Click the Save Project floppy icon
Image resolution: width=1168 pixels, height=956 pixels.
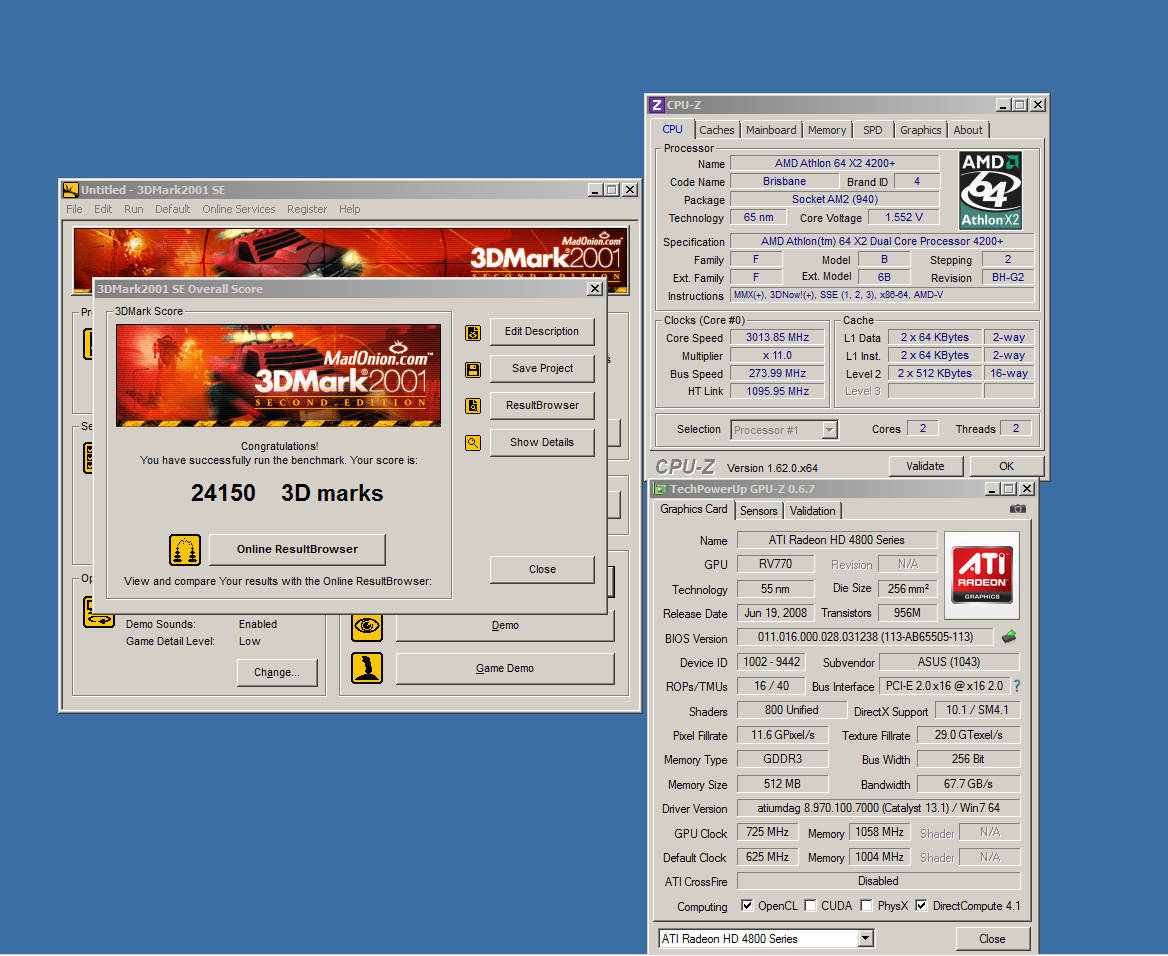click(473, 370)
